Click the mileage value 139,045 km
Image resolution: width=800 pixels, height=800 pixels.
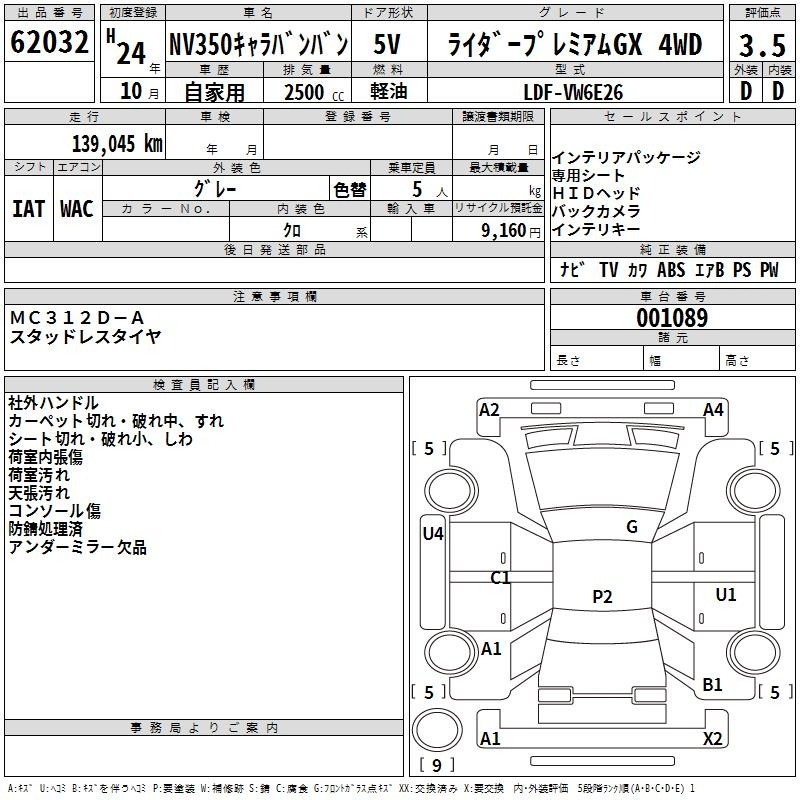coord(117,143)
